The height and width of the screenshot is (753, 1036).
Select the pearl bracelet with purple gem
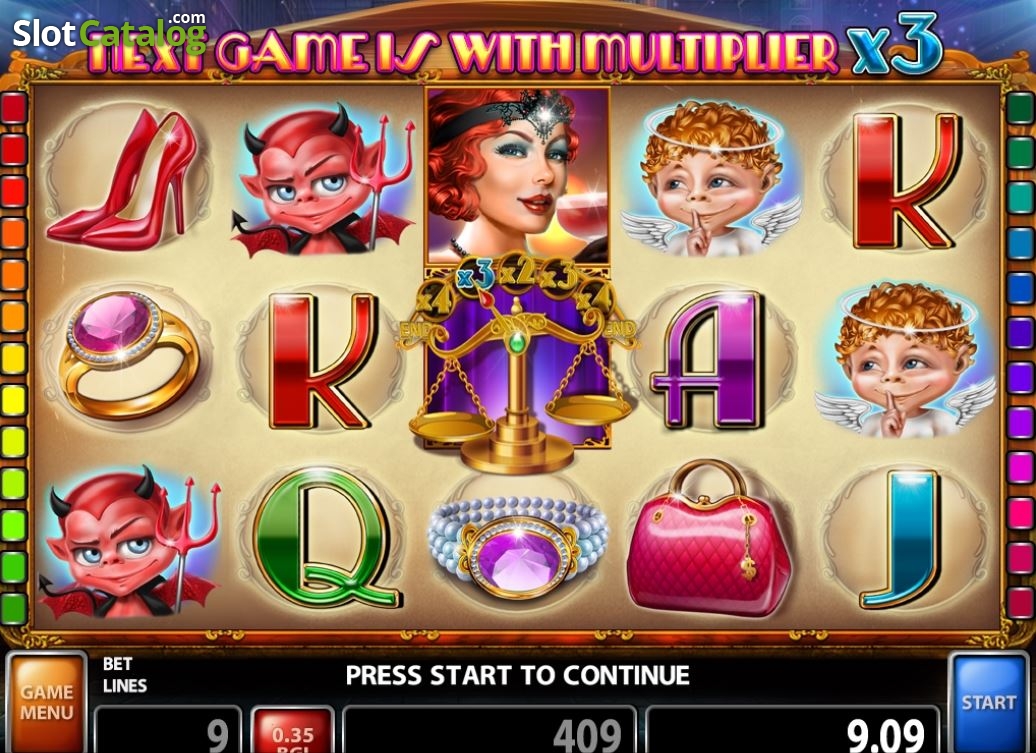(x=517, y=546)
